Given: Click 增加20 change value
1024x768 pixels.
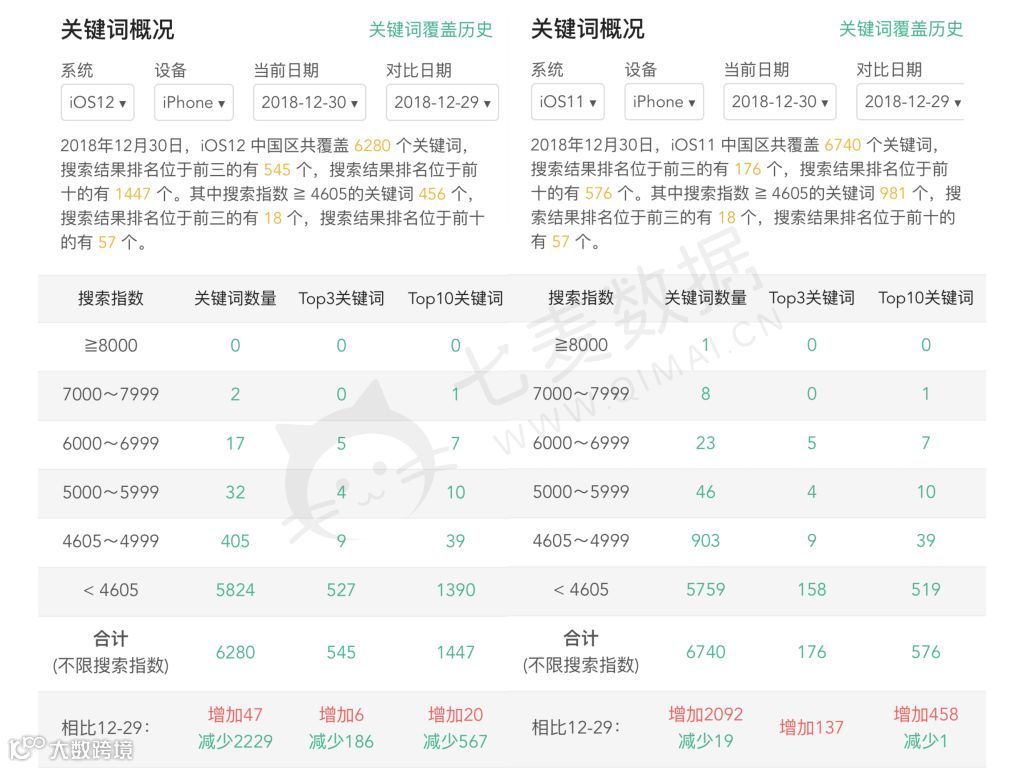Looking at the screenshot, I should click(x=455, y=715).
